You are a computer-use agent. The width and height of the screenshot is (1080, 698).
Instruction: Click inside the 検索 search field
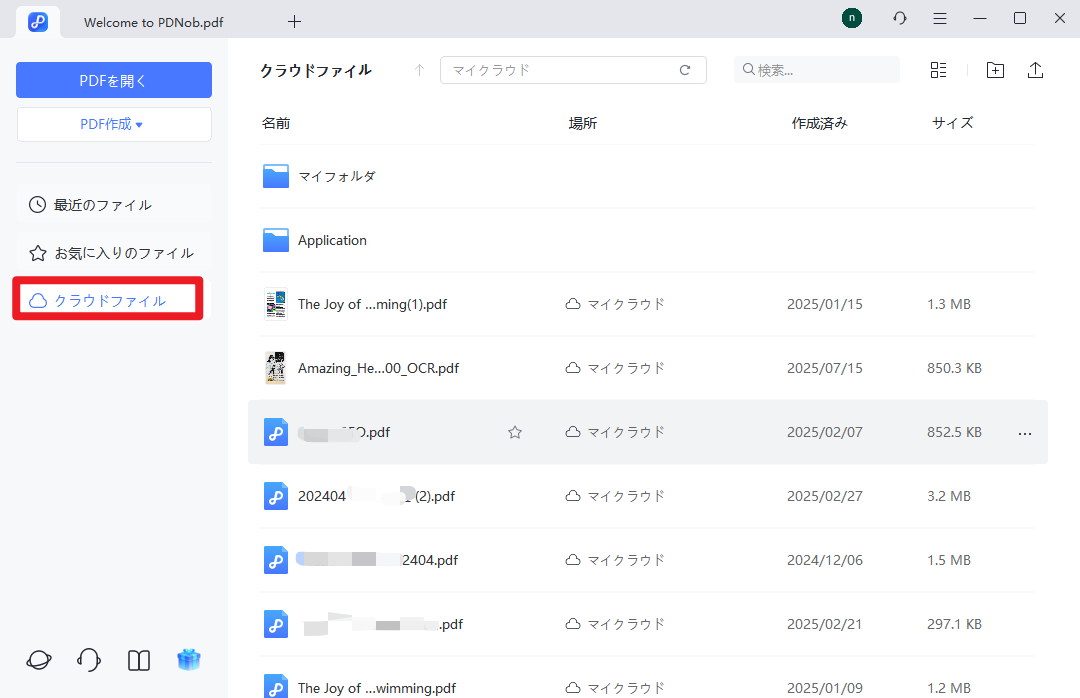[x=817, y=70]
